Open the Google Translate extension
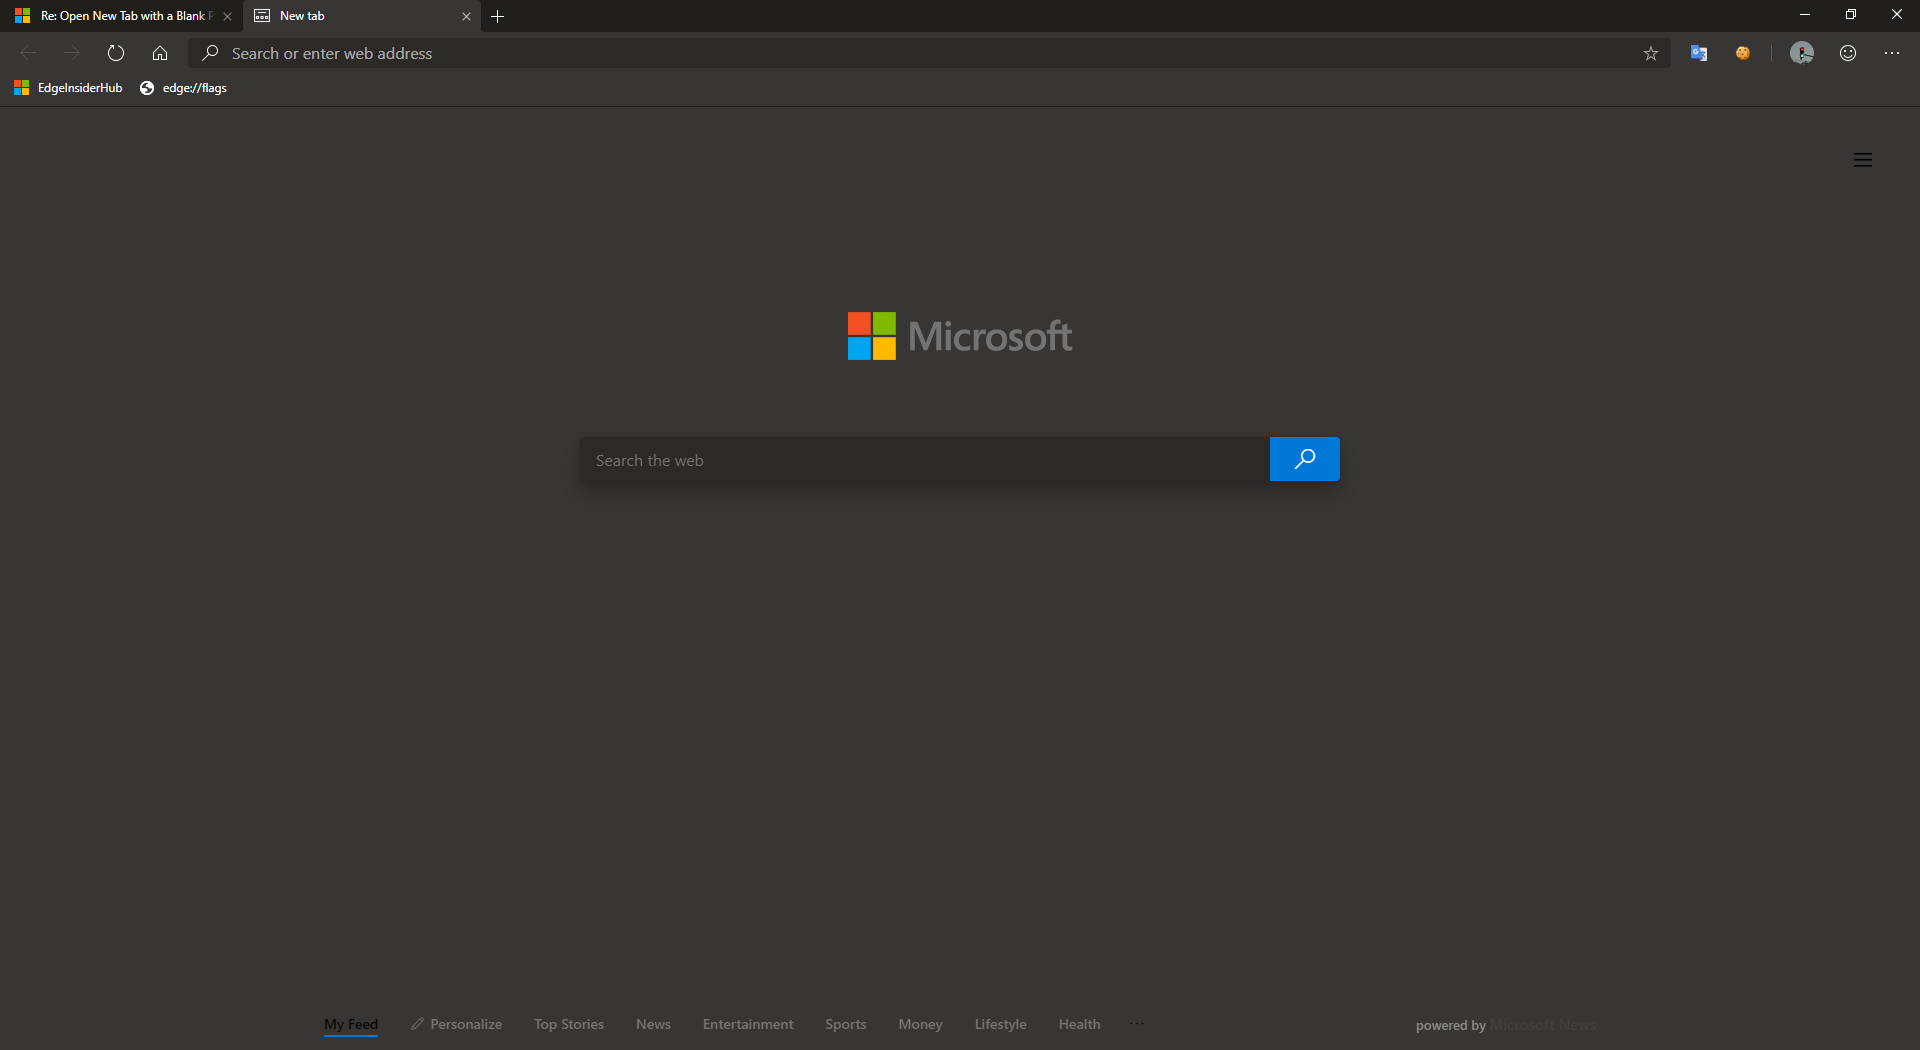Viewport: 1920px width, 1050px height. point(1699,53)
